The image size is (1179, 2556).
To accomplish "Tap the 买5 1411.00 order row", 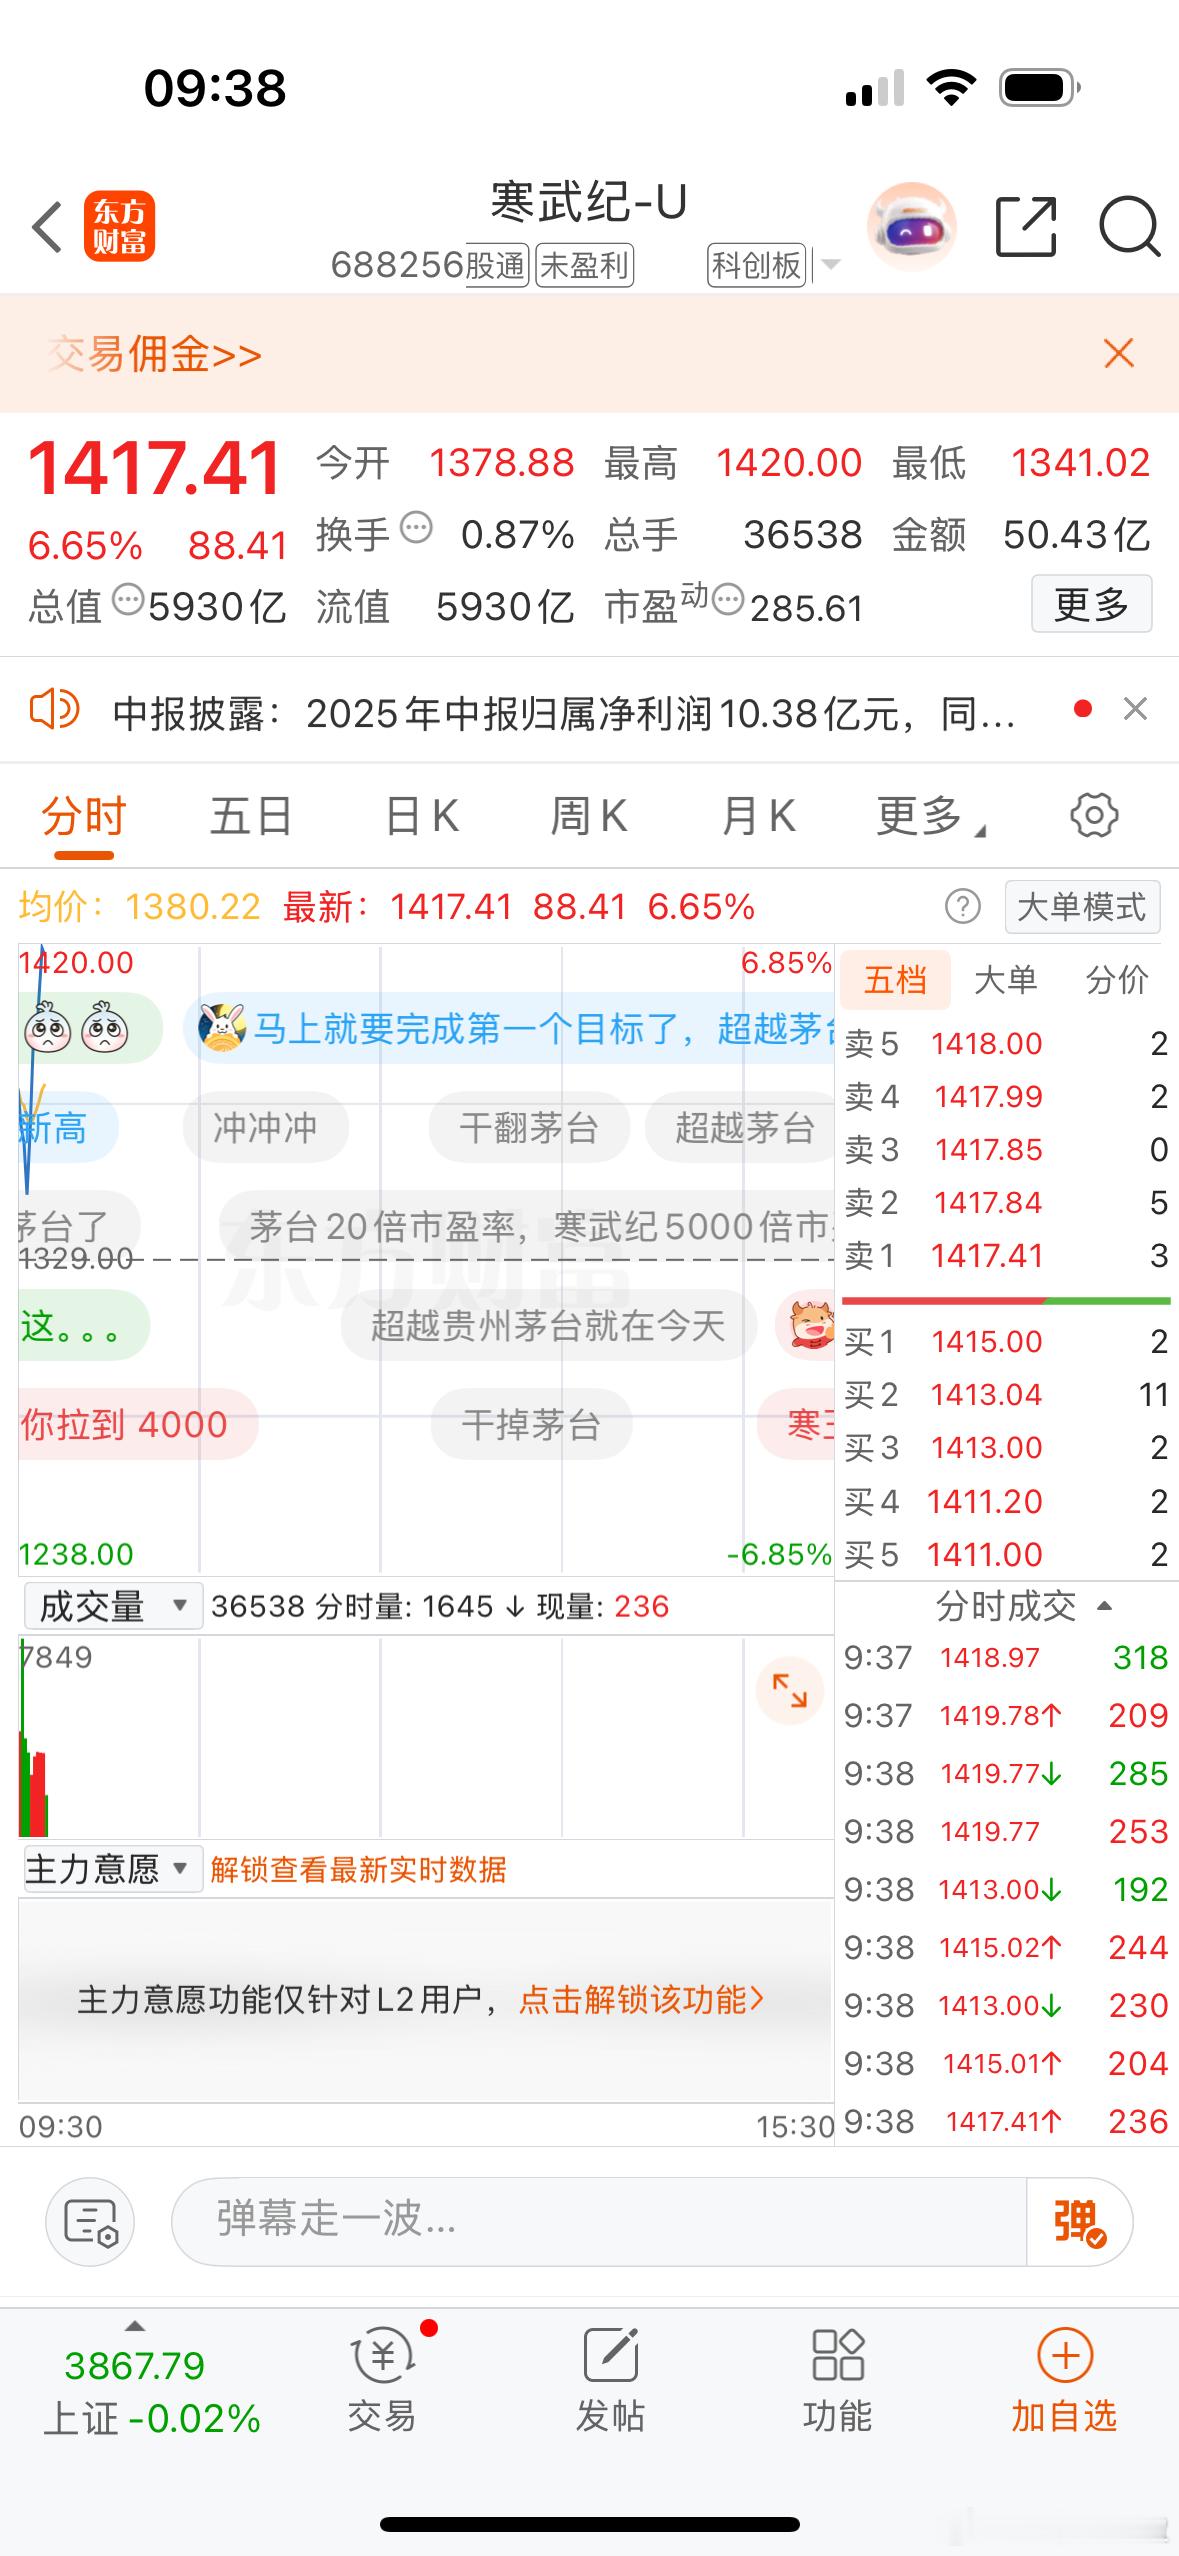I will (1006, 1554).
